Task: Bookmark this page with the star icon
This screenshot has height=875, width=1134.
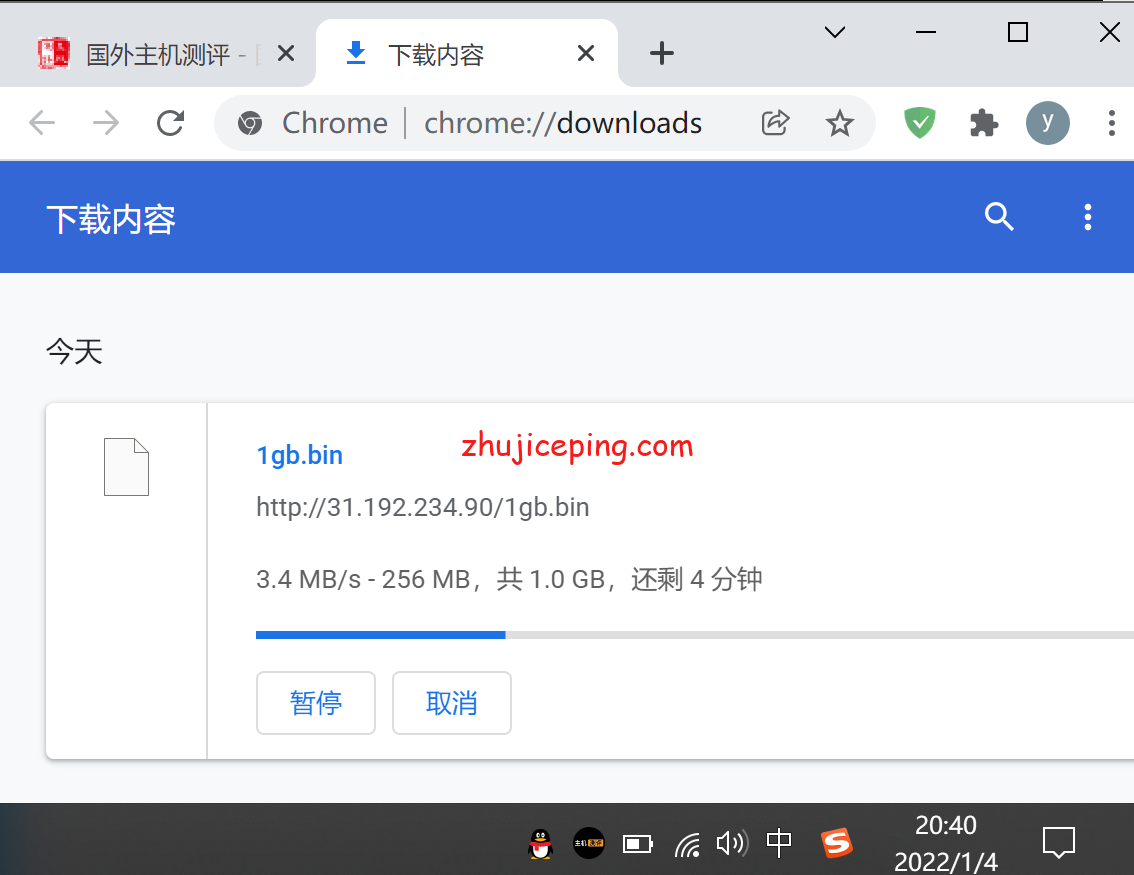Action: 840,123
